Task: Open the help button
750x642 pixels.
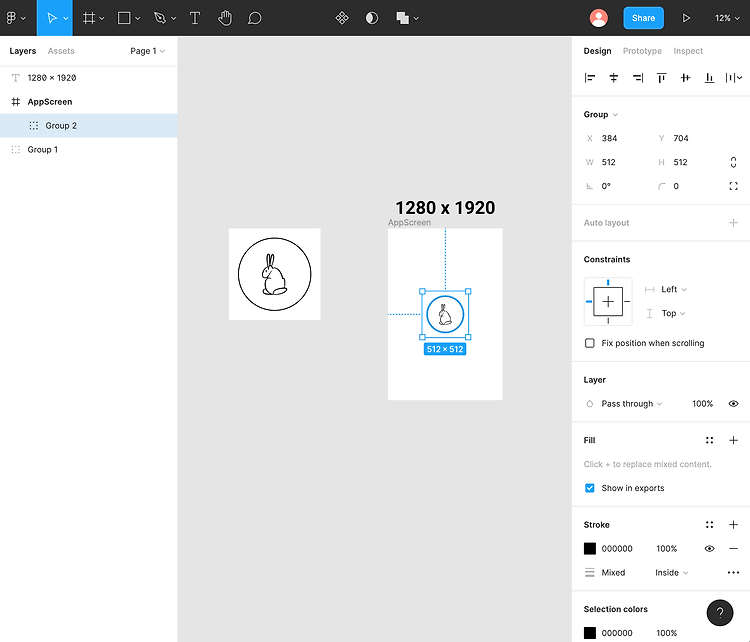Action: [720, 612]
